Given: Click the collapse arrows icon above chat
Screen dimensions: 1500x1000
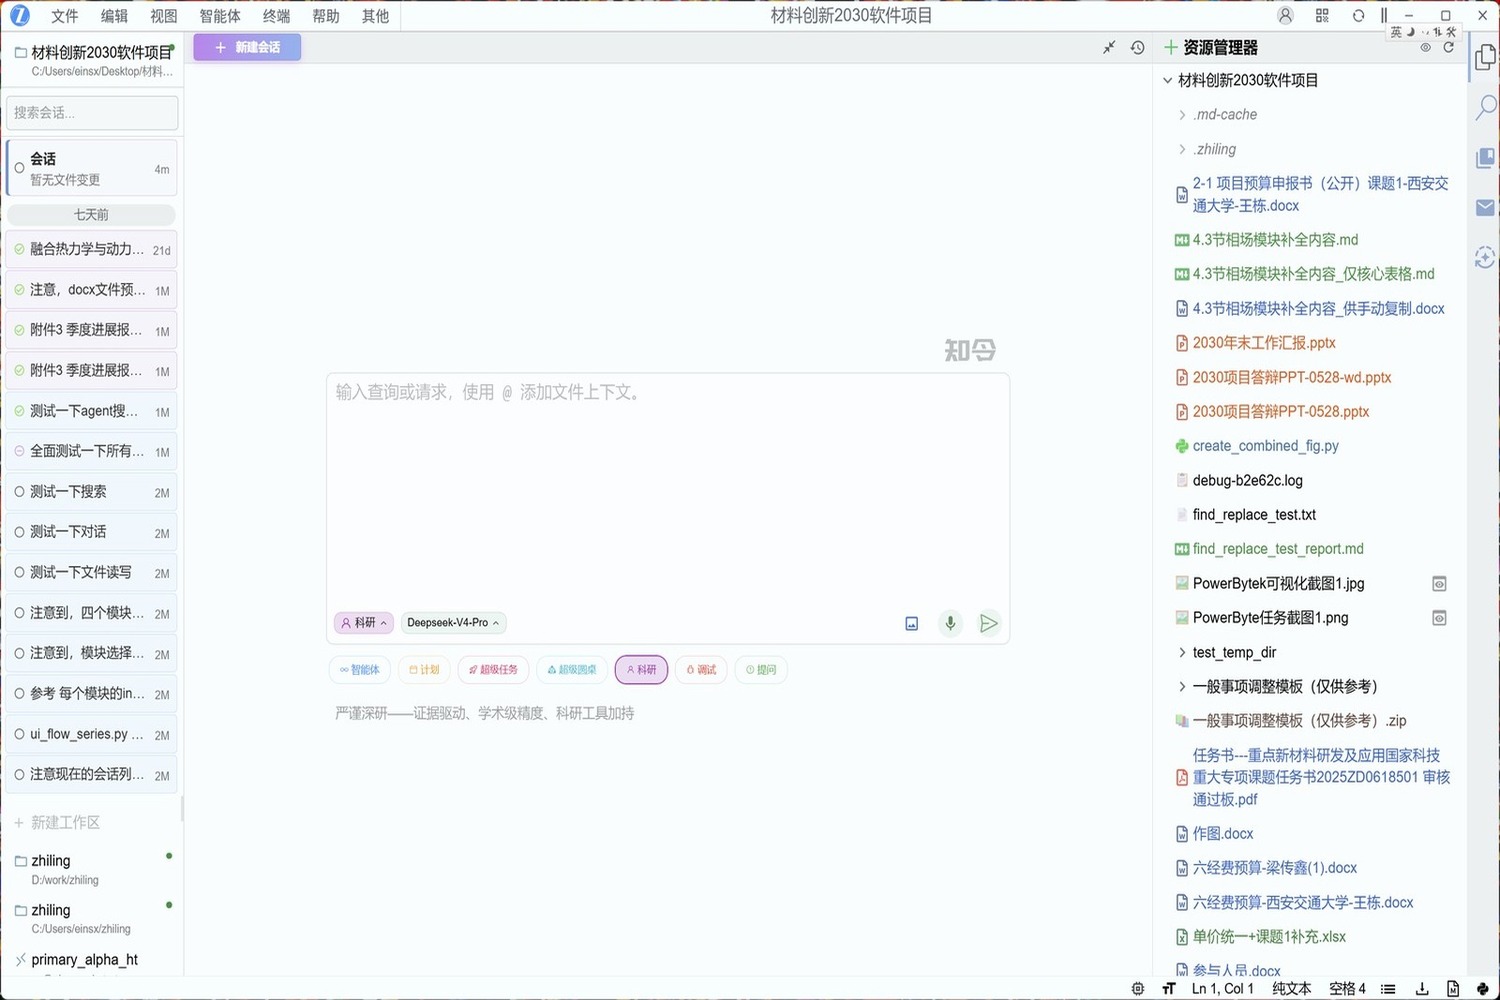Looking at the screenshot, I should (x=1109, y=47).
